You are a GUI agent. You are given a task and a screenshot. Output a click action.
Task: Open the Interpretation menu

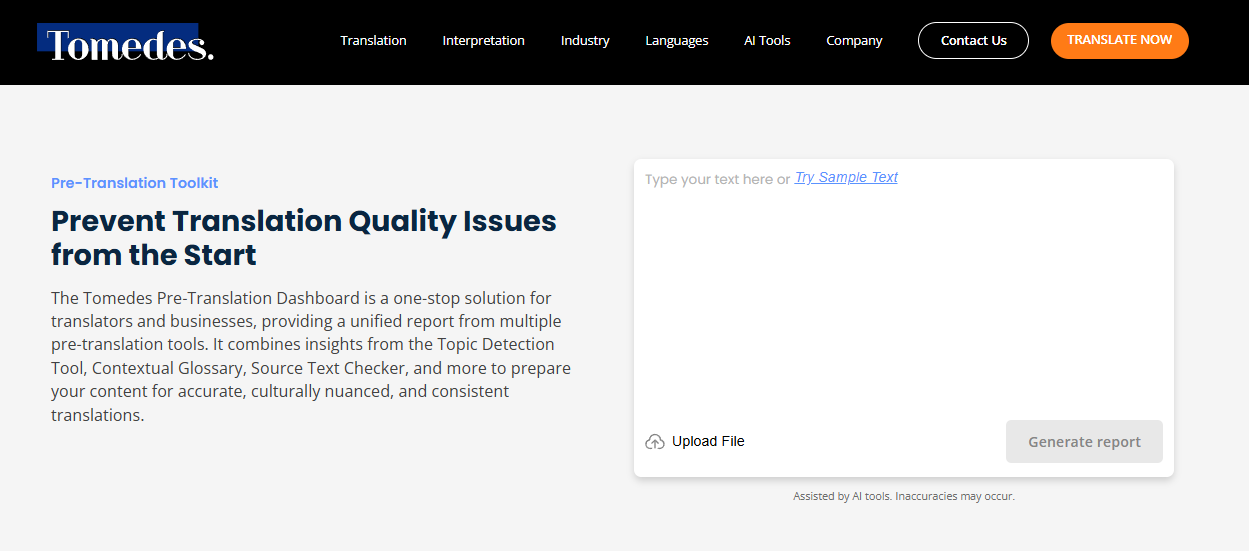pyautogui.click(x=483, y=41)
